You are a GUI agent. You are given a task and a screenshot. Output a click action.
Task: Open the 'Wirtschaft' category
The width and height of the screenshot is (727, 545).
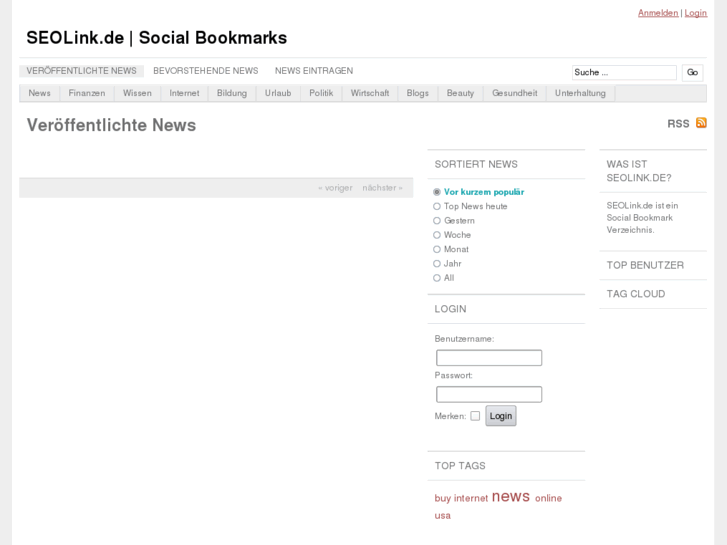[x=370, y=93]
